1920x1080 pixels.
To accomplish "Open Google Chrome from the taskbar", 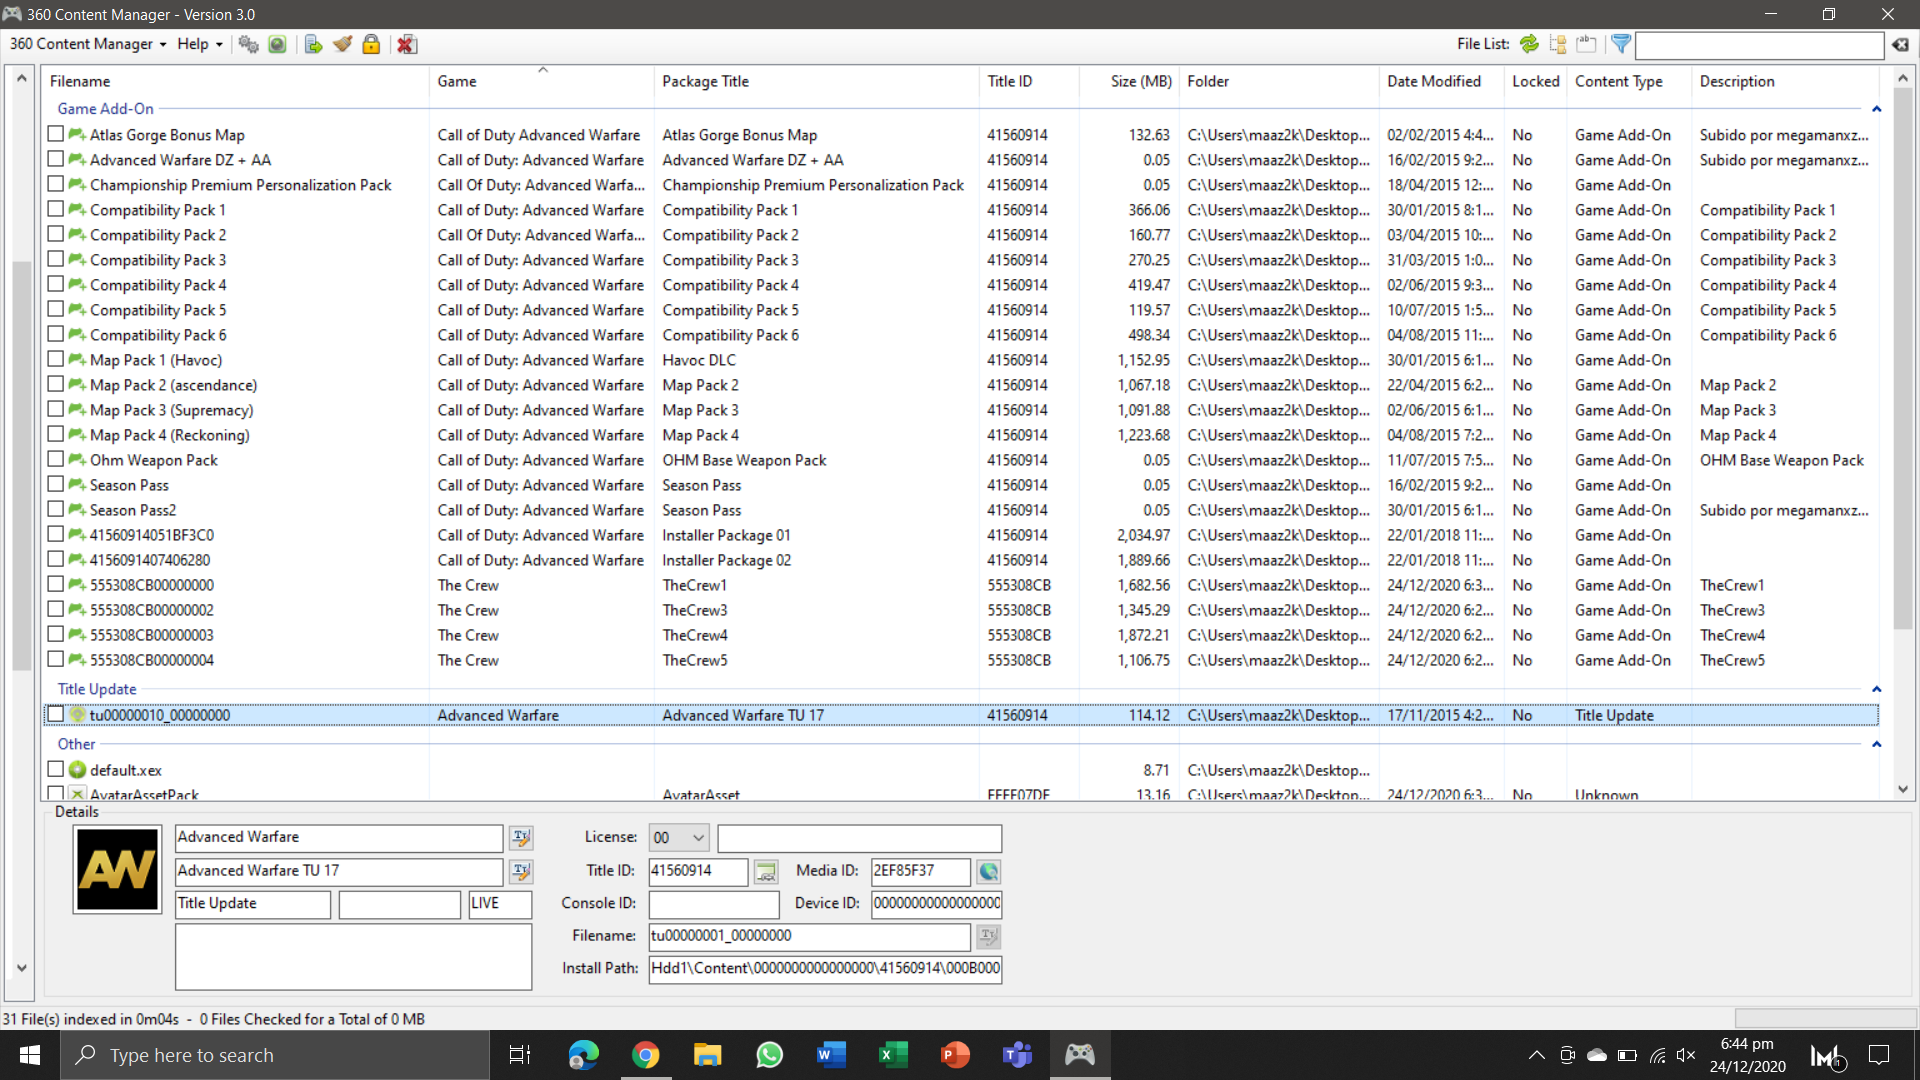I will [x=645, y=1055].
